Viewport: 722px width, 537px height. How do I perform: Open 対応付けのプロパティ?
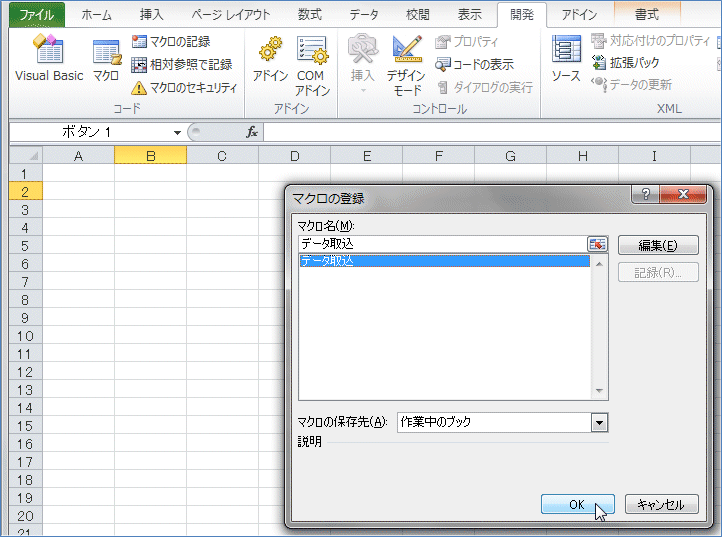tap(651, 41)
